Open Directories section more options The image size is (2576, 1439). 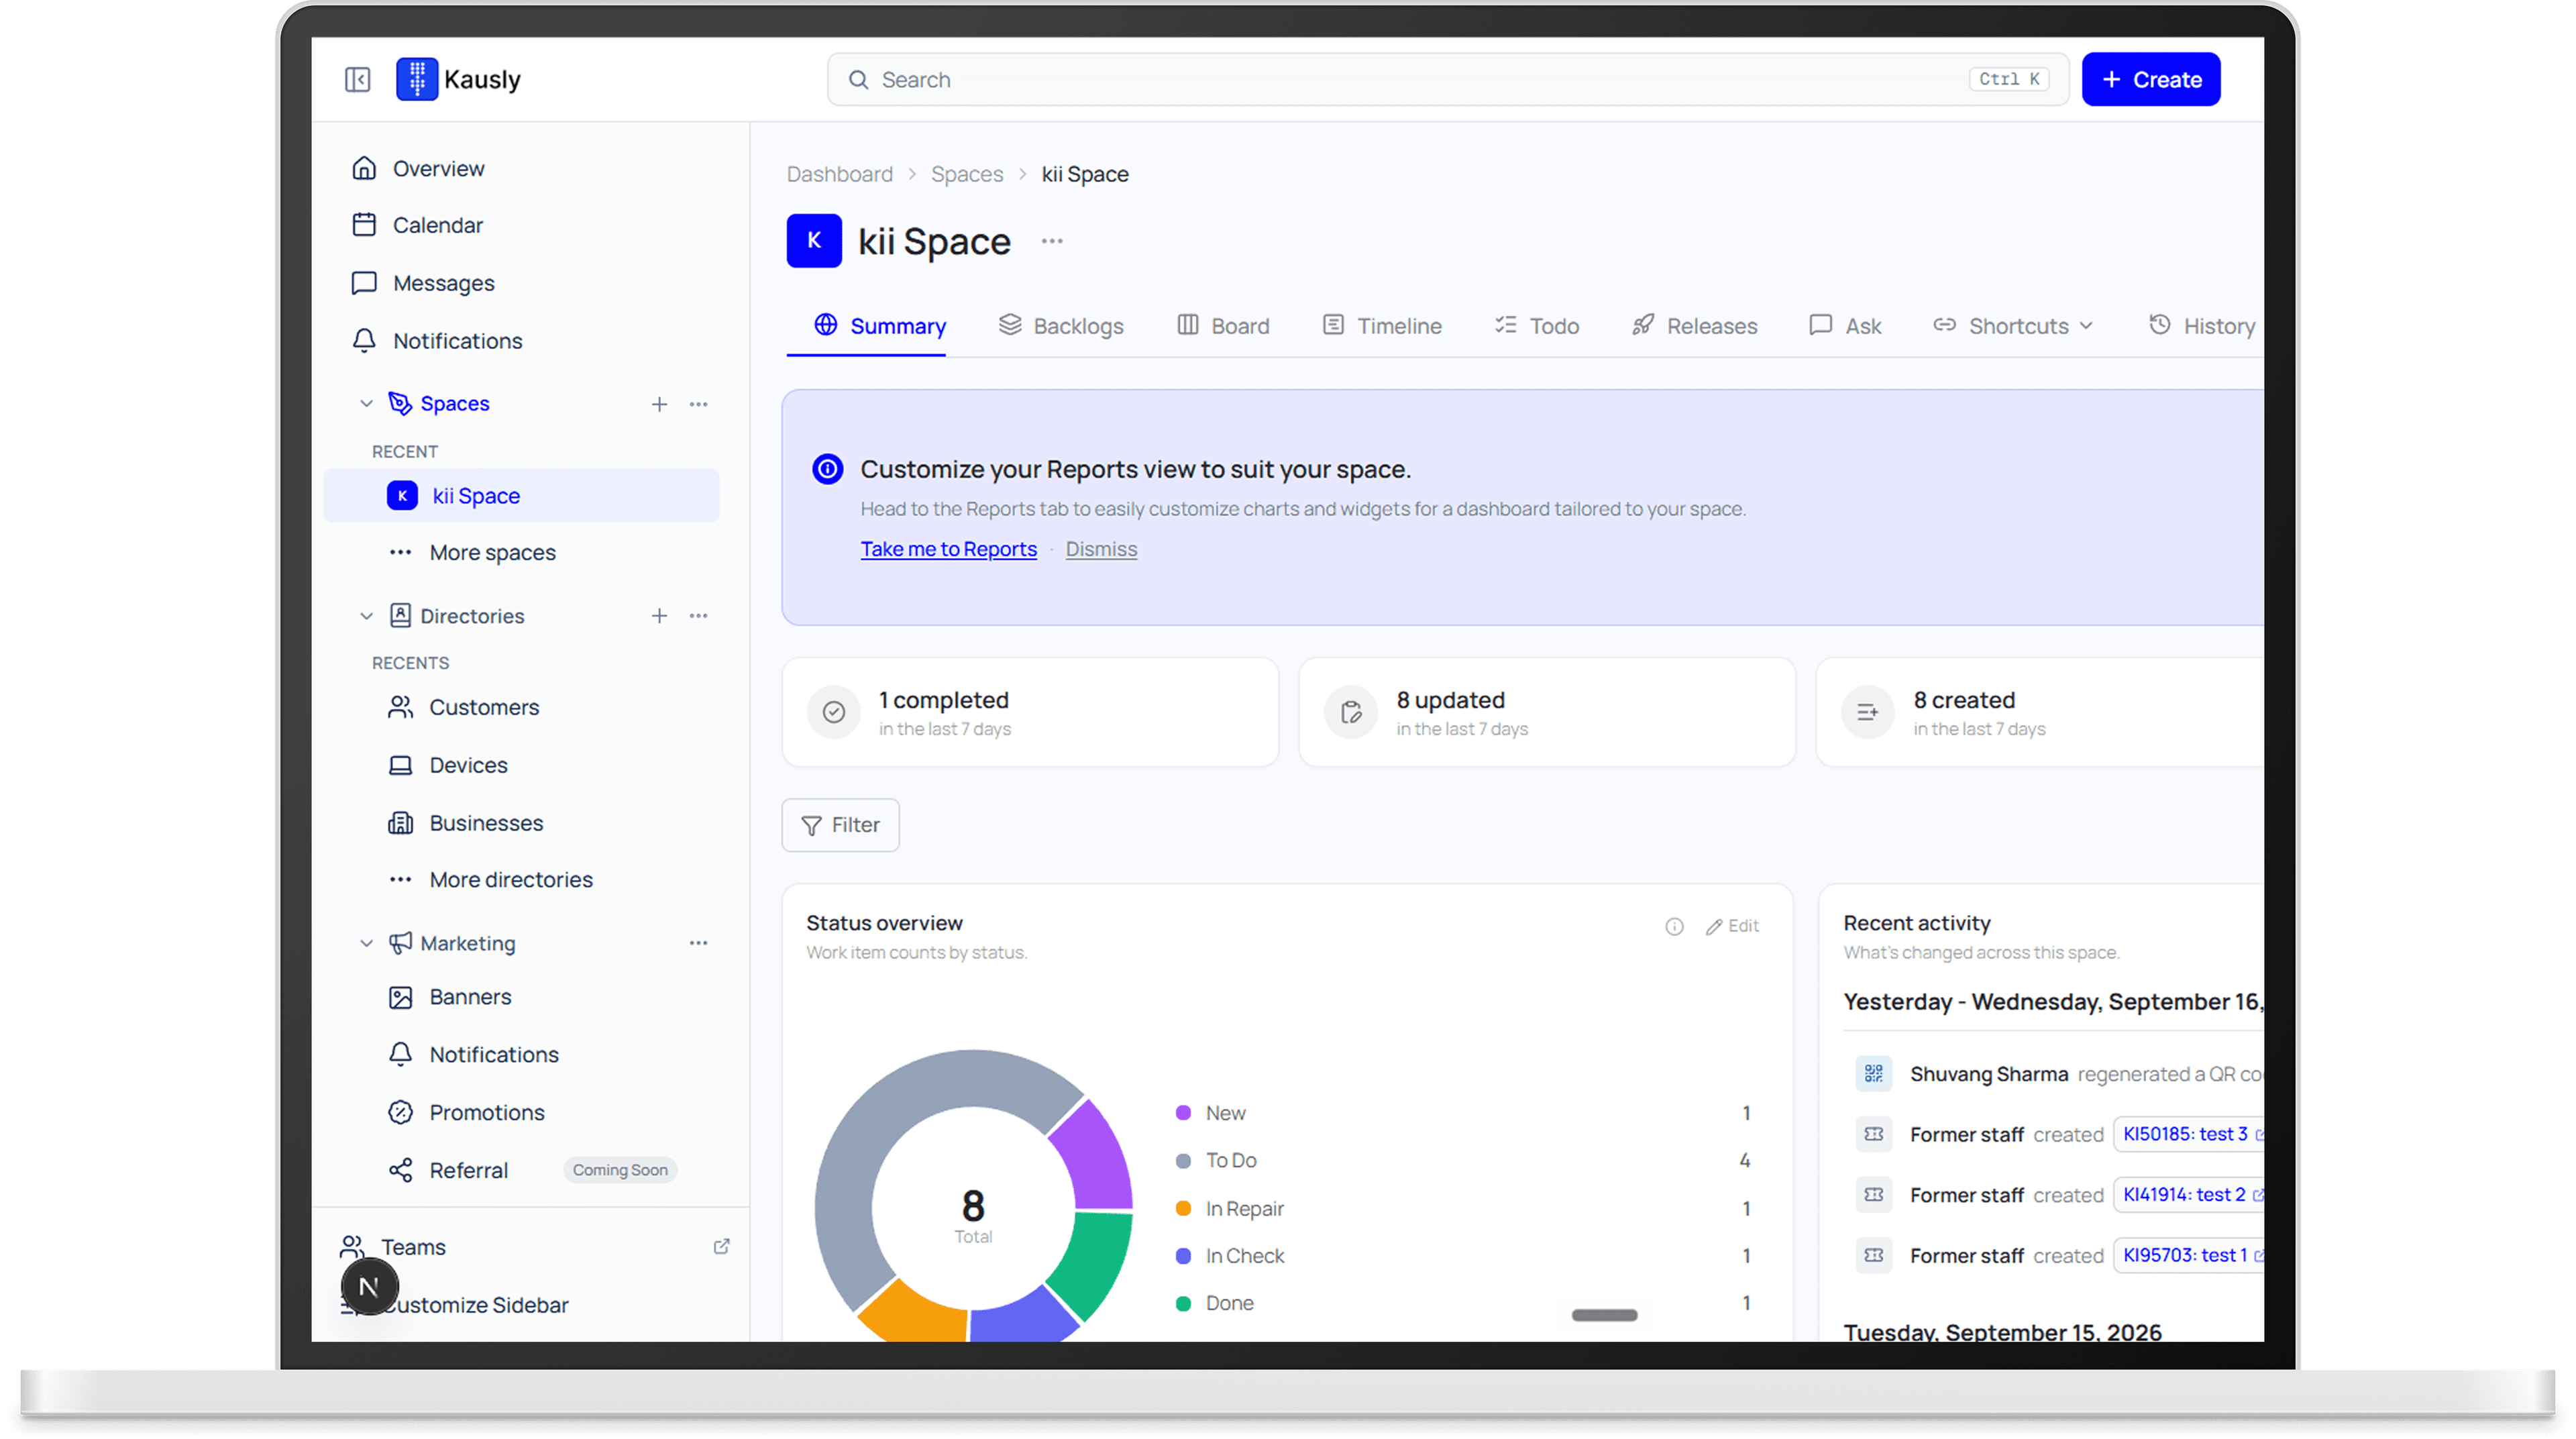[x=698, y=616]
